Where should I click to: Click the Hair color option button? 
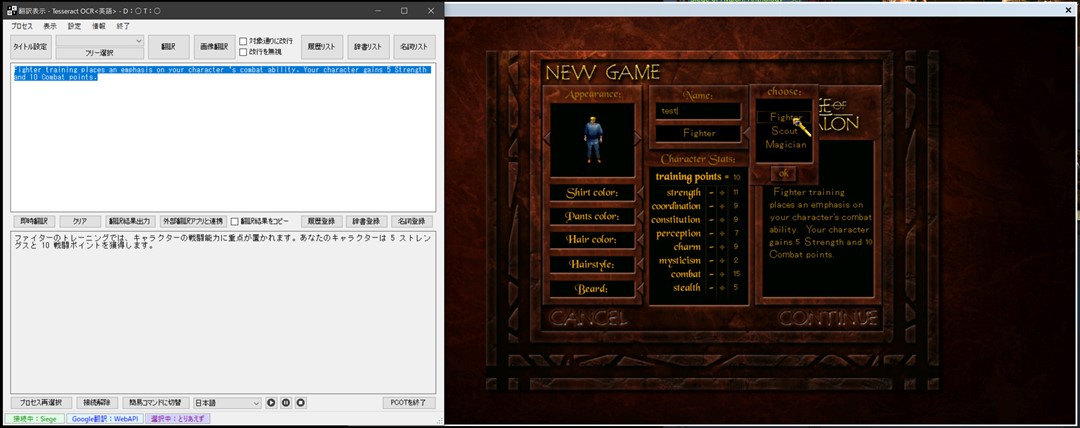590,240
